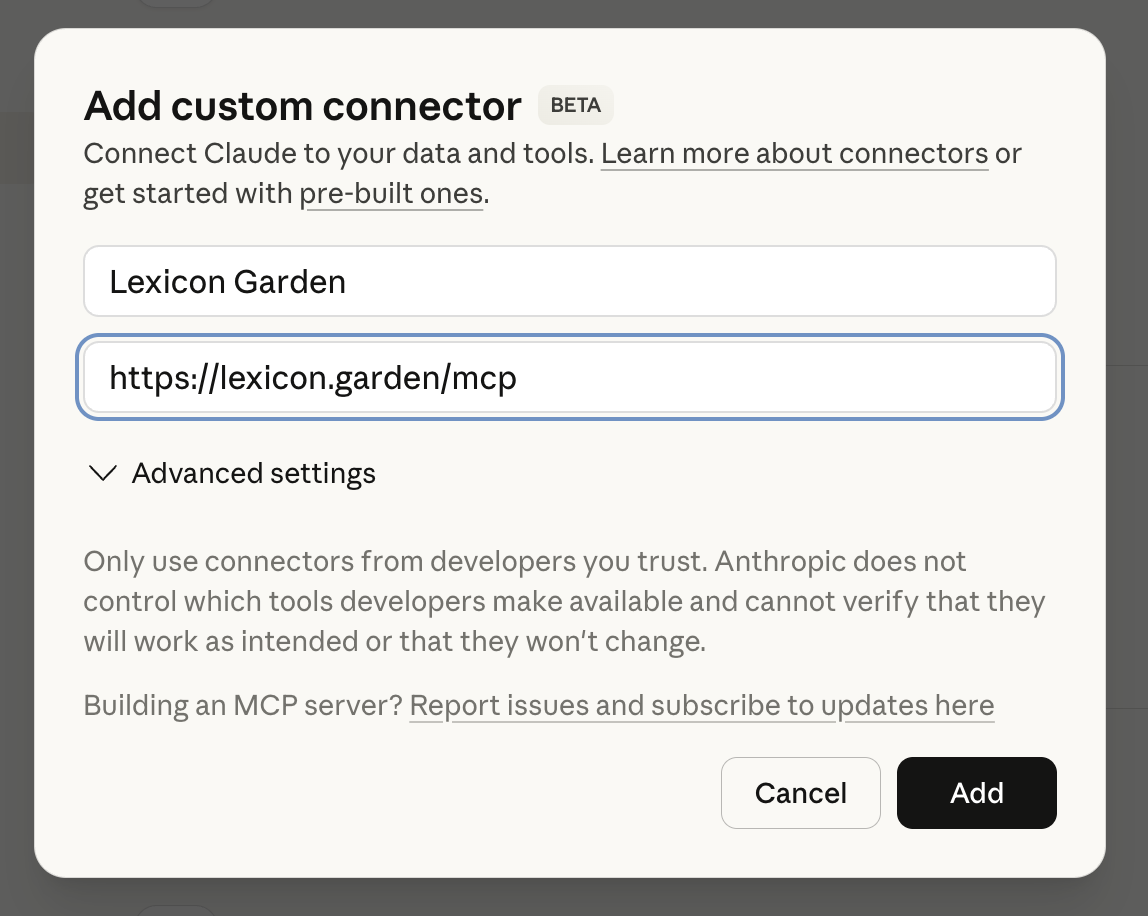Screen dimensions: 1148x916
Task: Click the Only use connectors warning paragraph
Action: pos(560,602)
